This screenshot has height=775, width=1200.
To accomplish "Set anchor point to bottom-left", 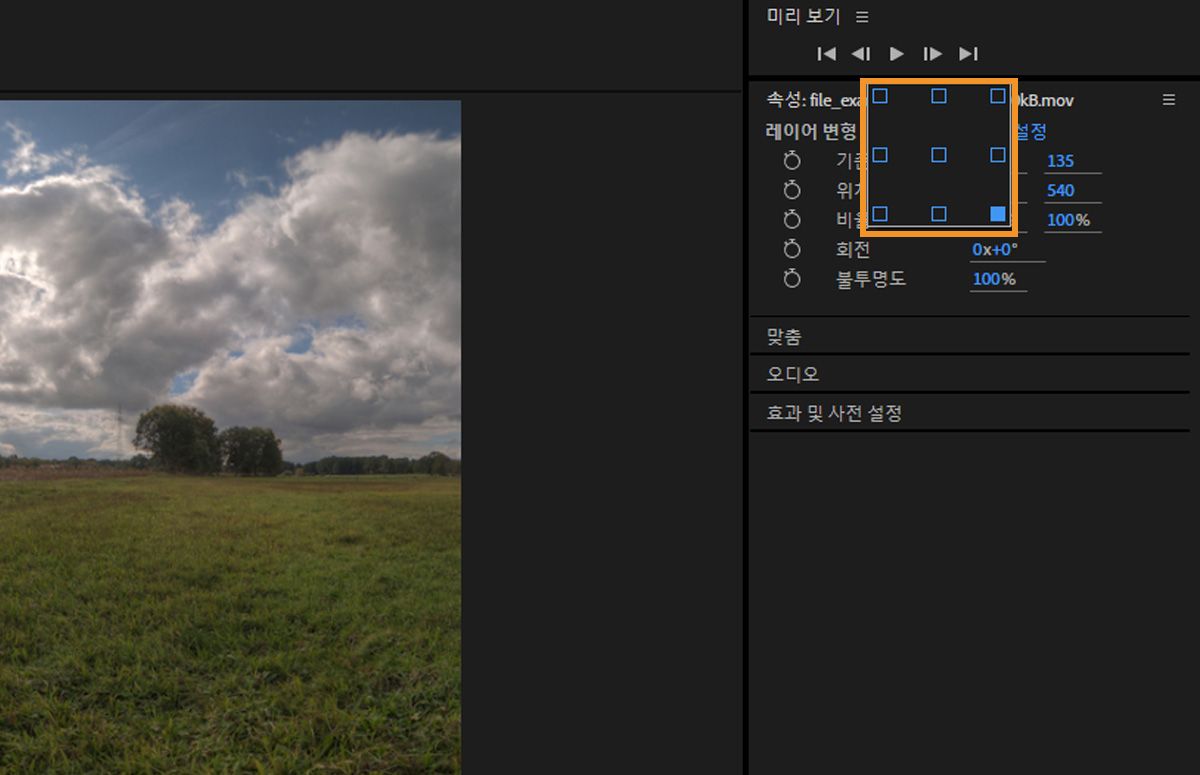I will (x=880, y=214).
